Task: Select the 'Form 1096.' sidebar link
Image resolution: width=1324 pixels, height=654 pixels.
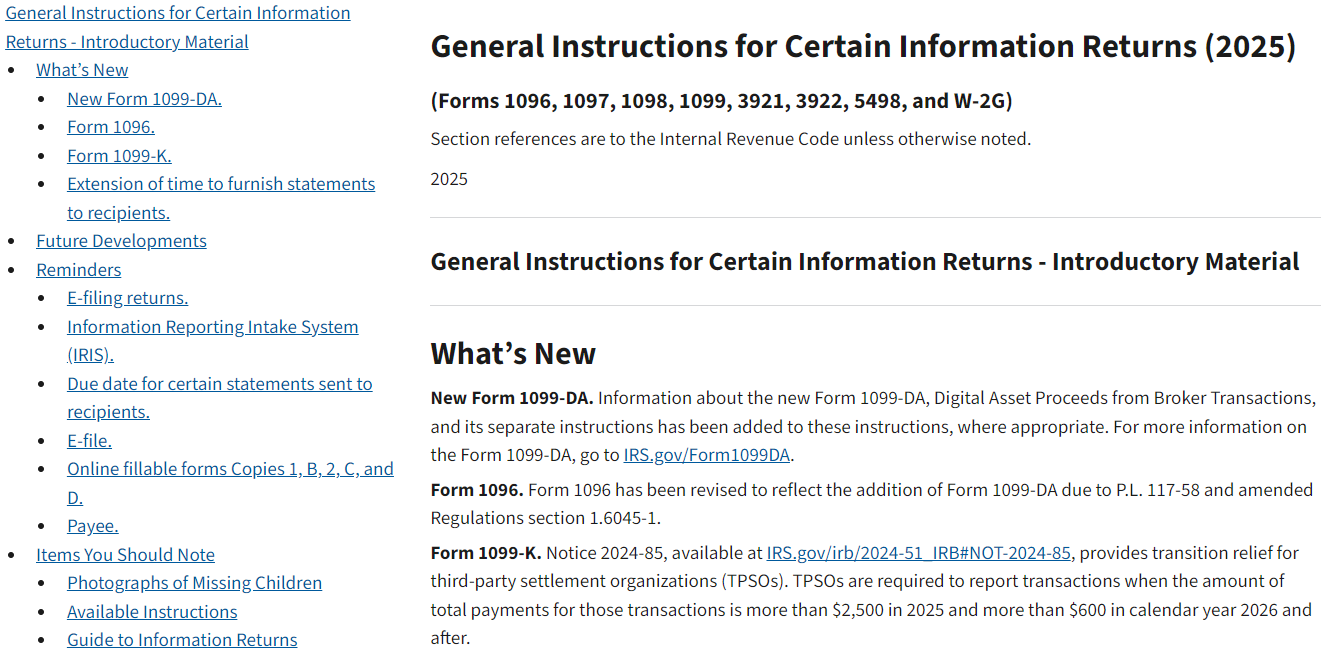Action: [111, 127]
